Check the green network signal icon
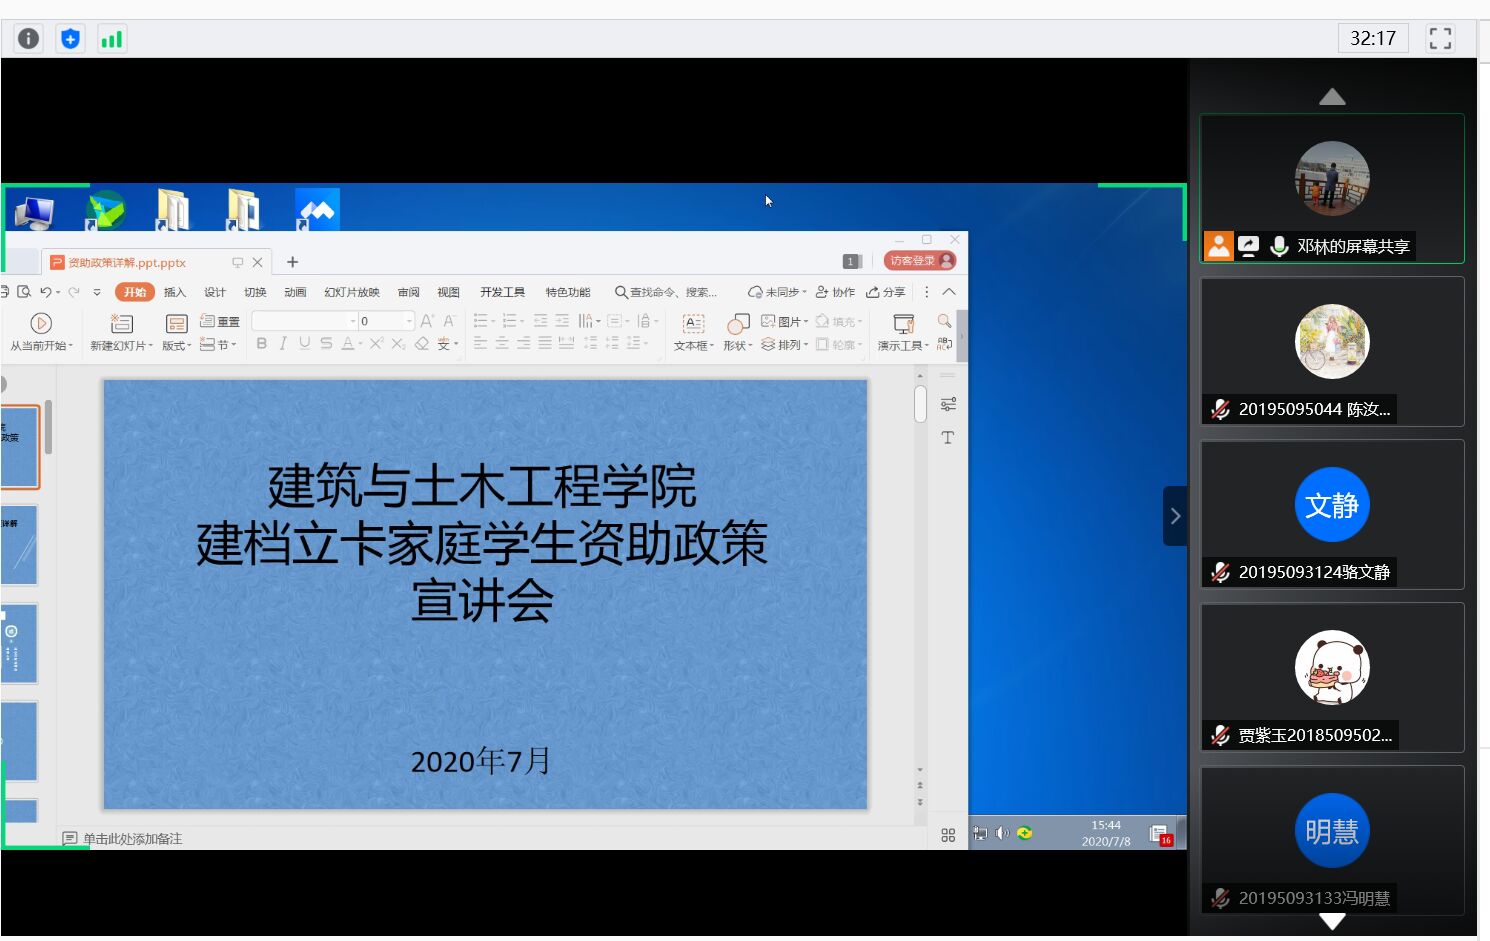 point(112,39)
